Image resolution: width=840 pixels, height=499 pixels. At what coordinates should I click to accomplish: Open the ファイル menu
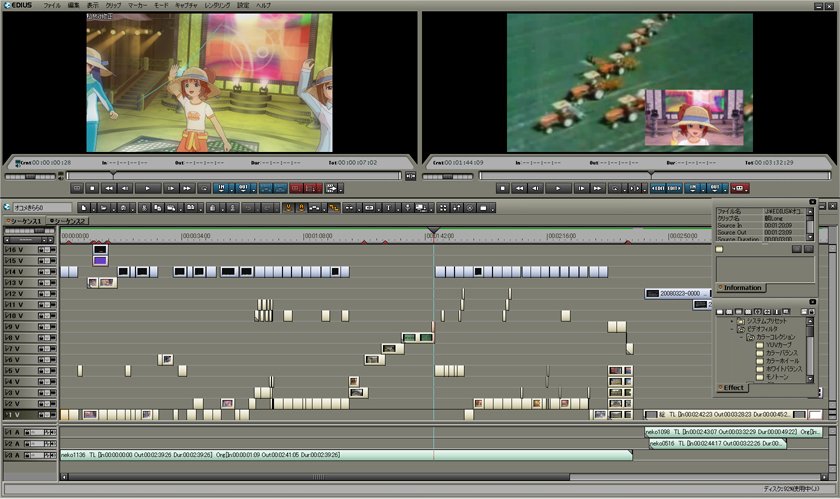click(x=51, y=5)
